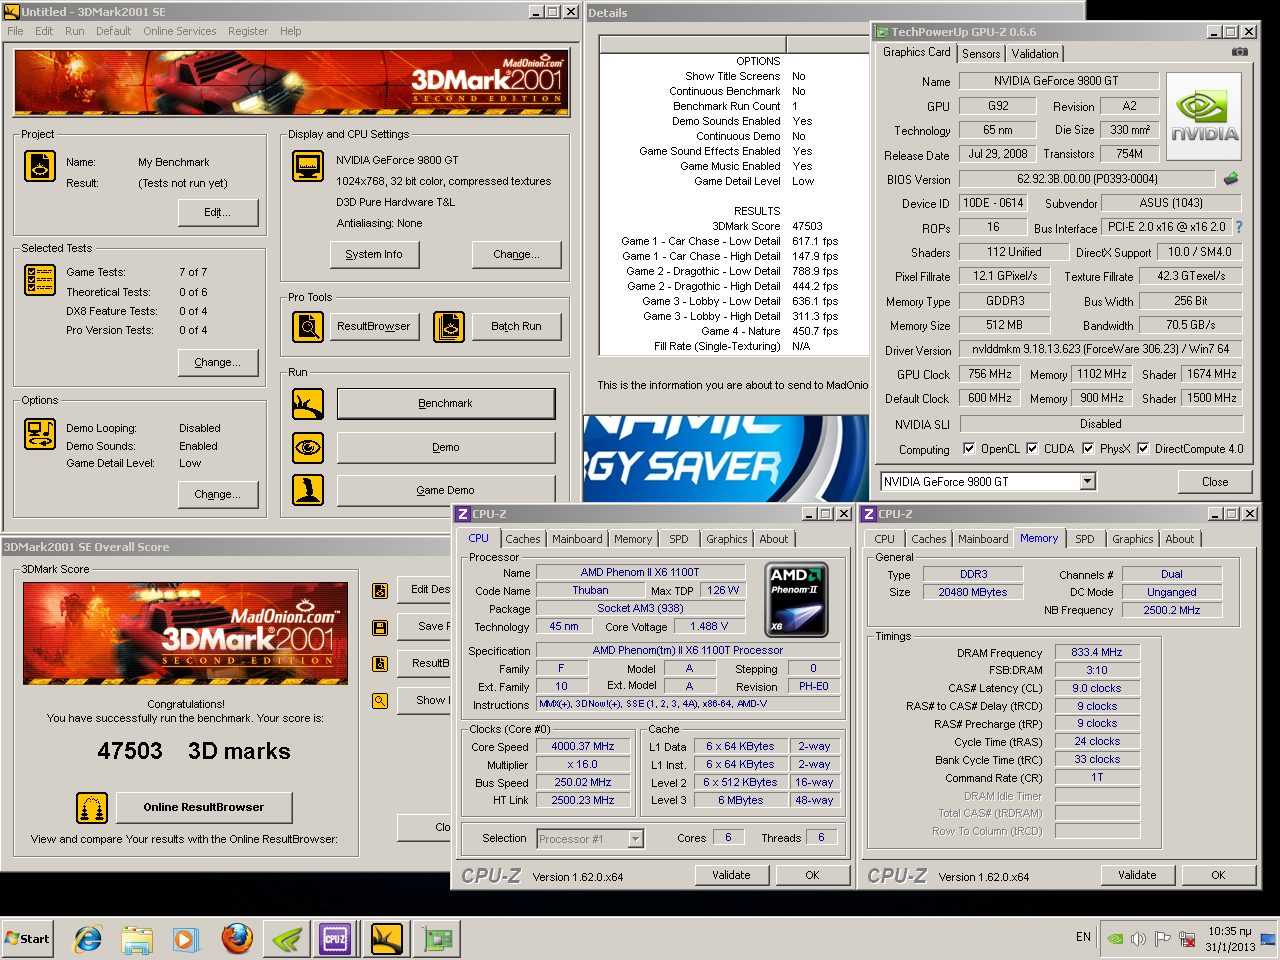Click the Batch Run icon in Pro Tools
Screen dimensions: 1280x960
[449, 327]
